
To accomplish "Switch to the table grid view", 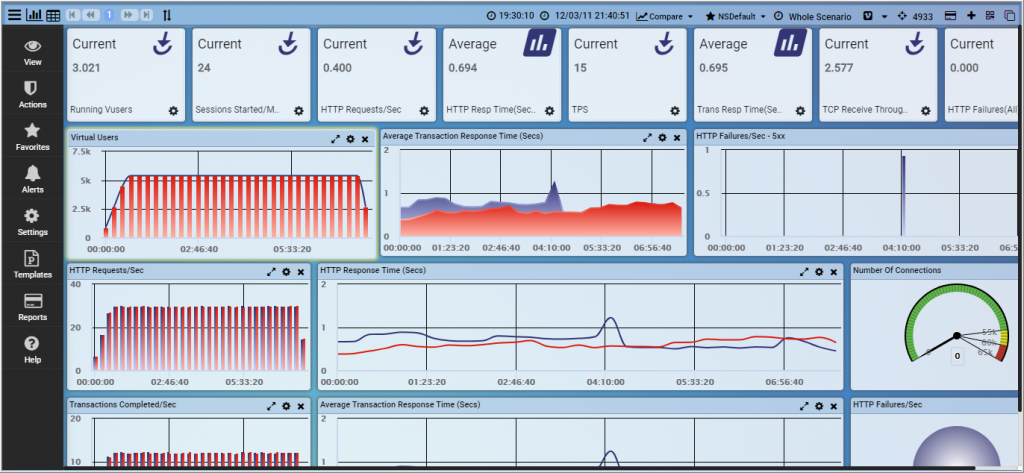I will 53,15.
